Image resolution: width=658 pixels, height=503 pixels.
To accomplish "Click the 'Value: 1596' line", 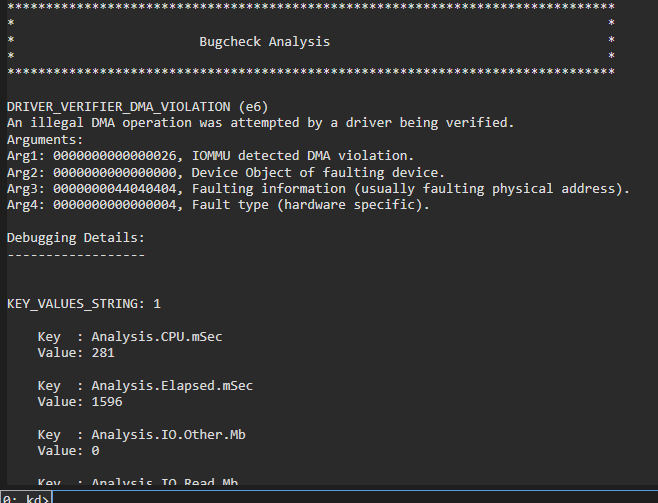I will point(80,401).
